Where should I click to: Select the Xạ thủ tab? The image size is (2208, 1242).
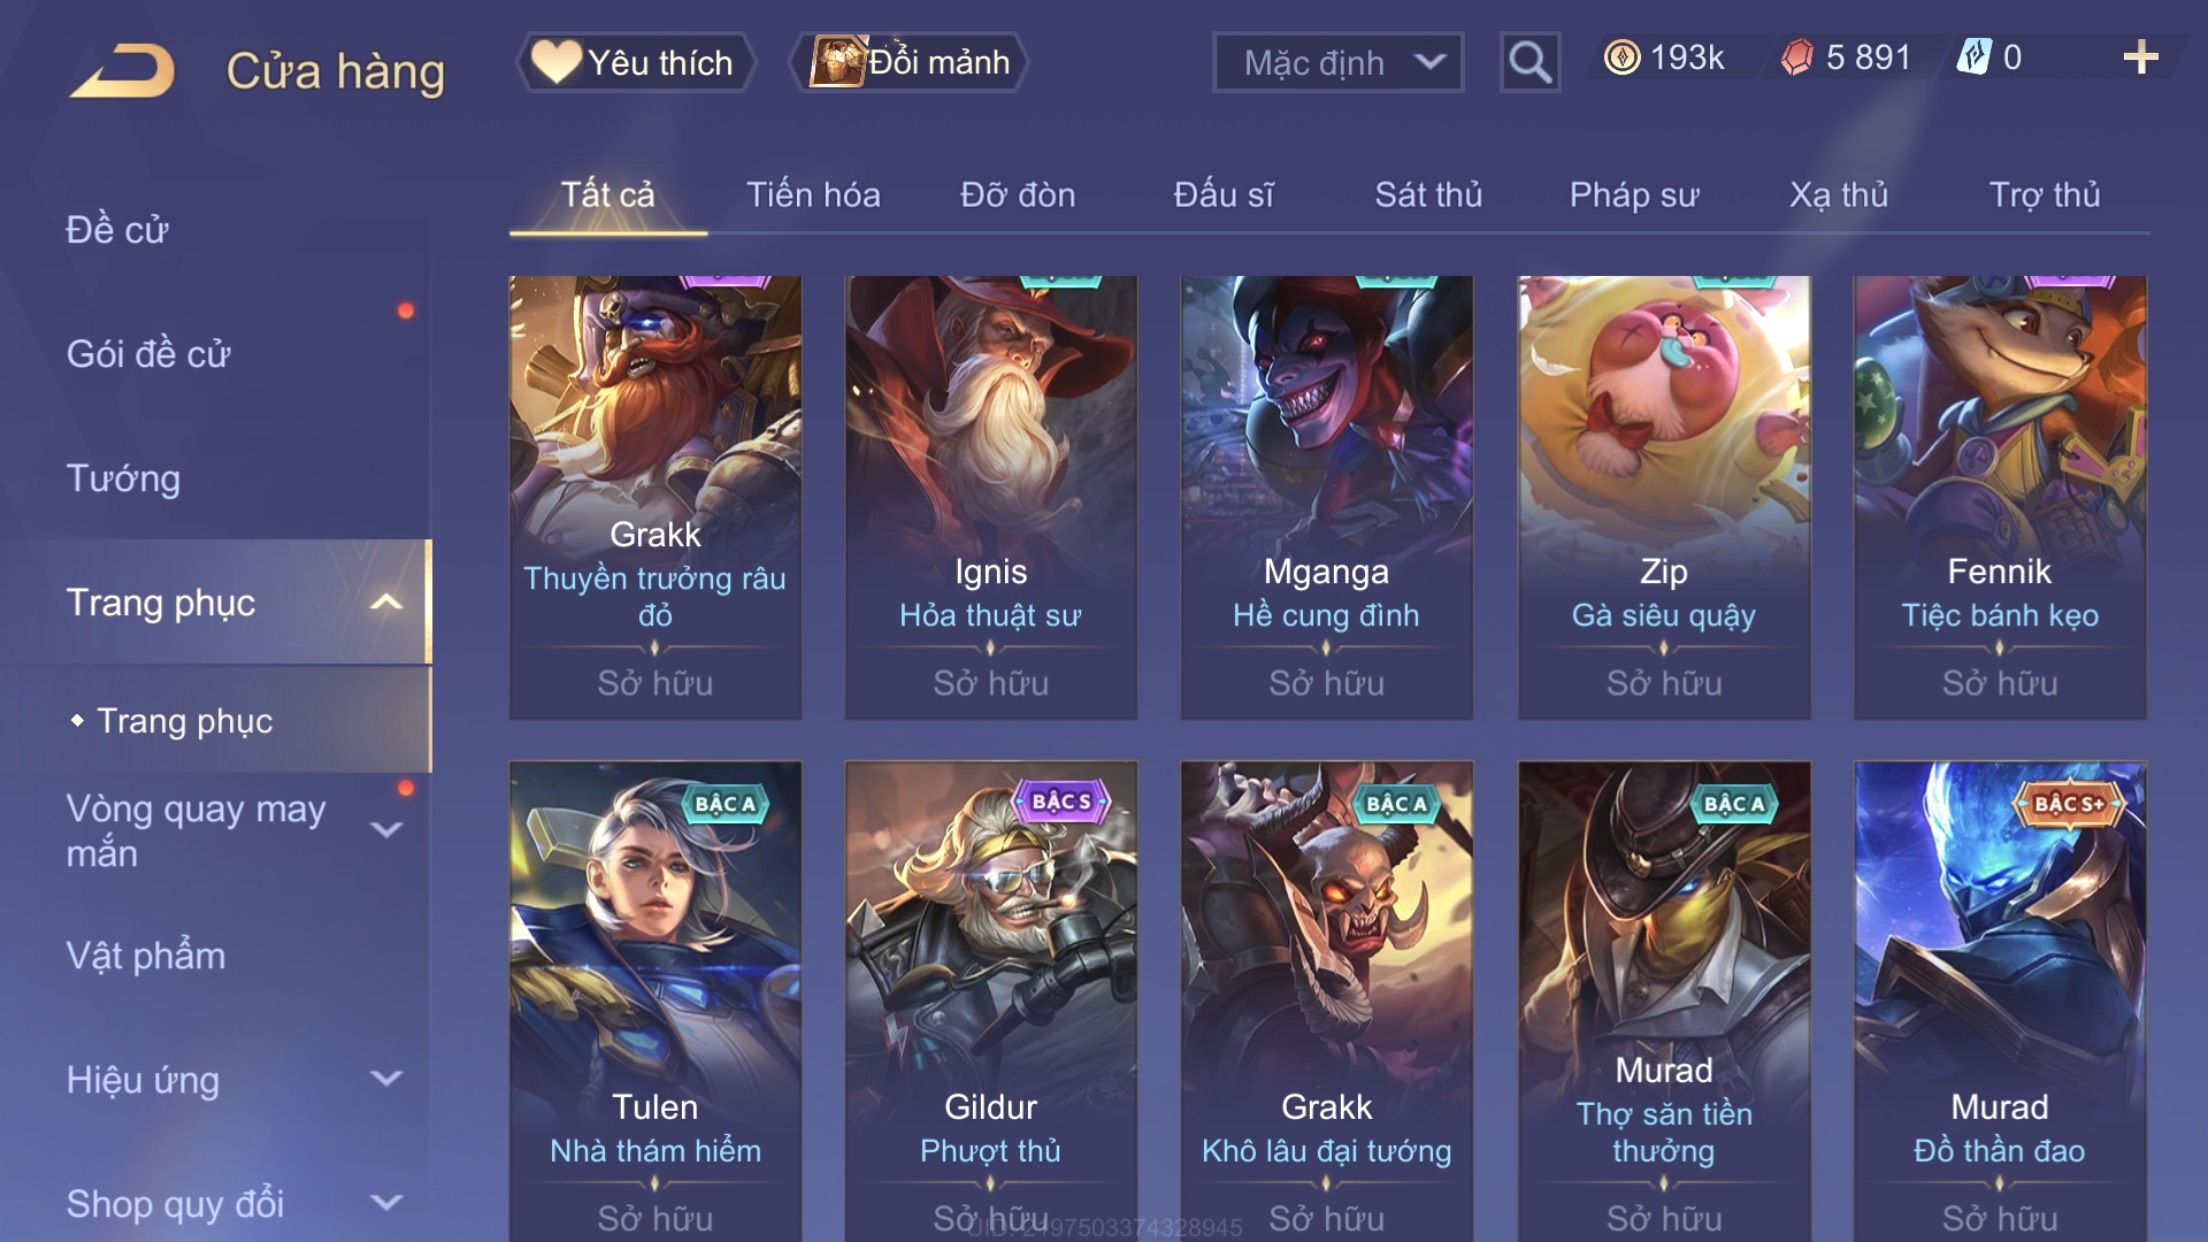1838,194
